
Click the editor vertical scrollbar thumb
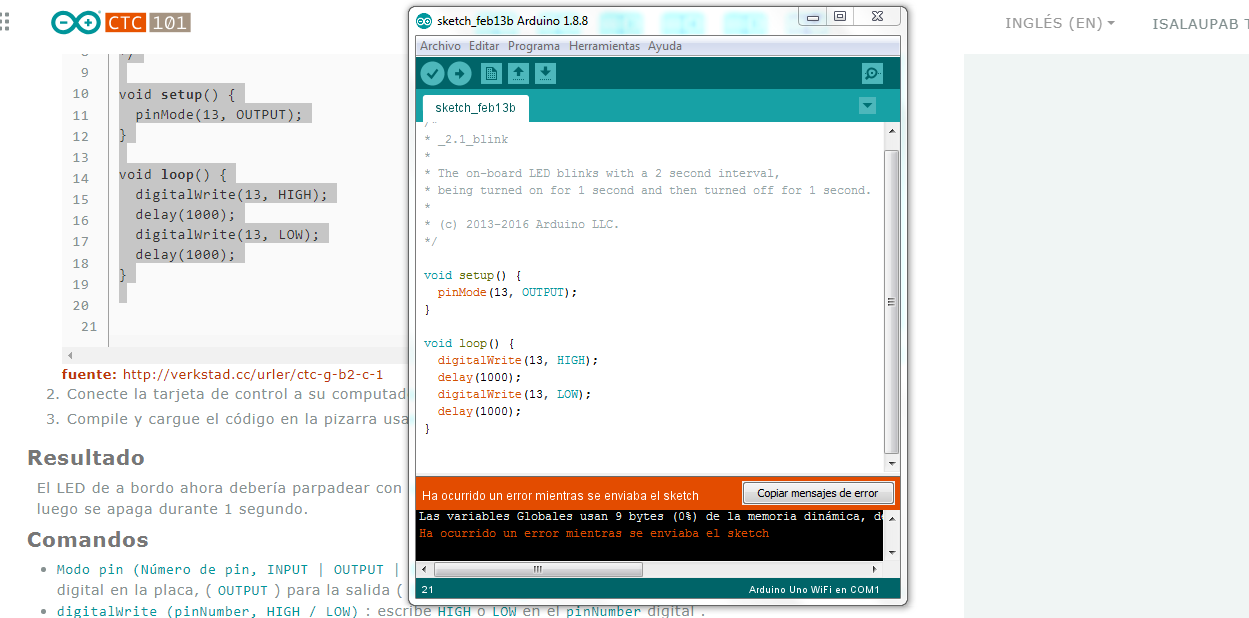click(892, 300)
